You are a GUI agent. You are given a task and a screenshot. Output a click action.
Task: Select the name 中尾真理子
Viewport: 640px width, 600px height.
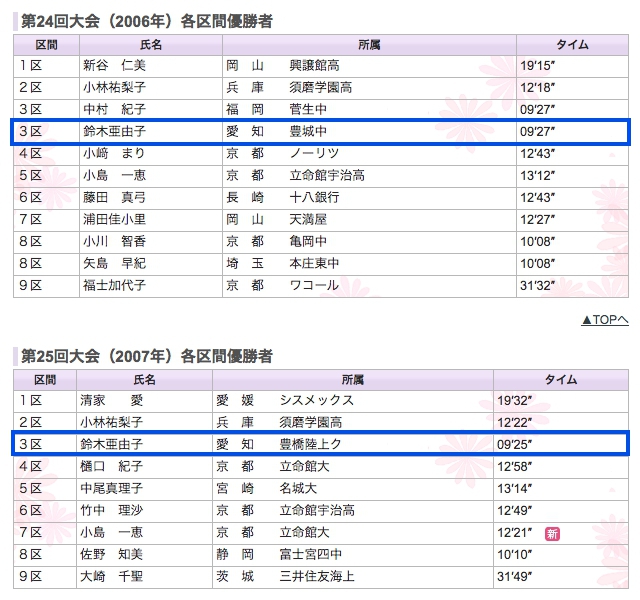(111, 489)
